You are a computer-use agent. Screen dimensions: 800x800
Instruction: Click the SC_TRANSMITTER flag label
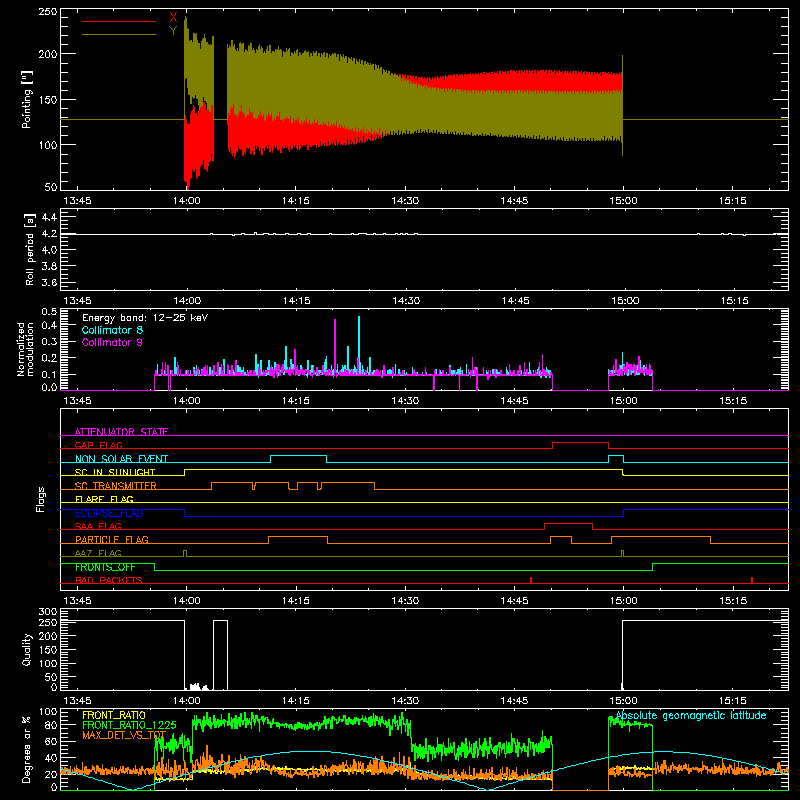click(x=116, y=486)
